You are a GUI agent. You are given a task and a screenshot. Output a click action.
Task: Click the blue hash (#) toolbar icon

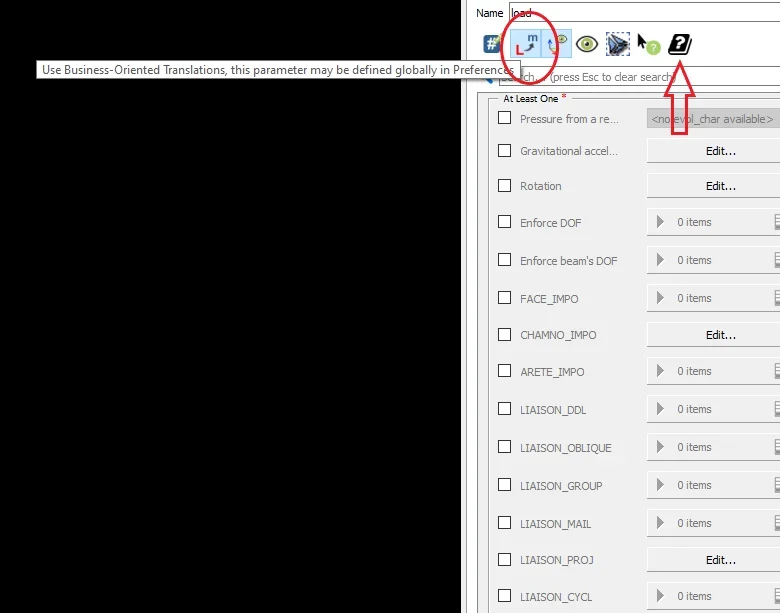point(492,44)
